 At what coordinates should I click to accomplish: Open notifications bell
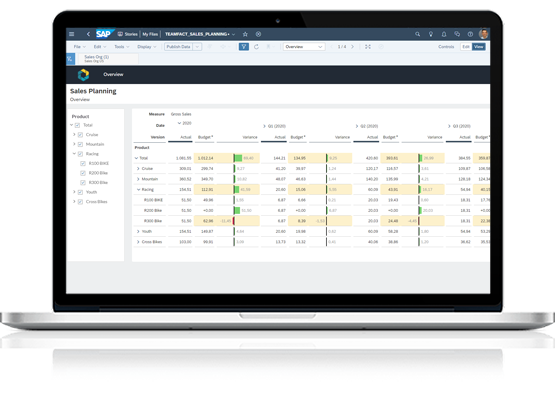click(444, 34)
